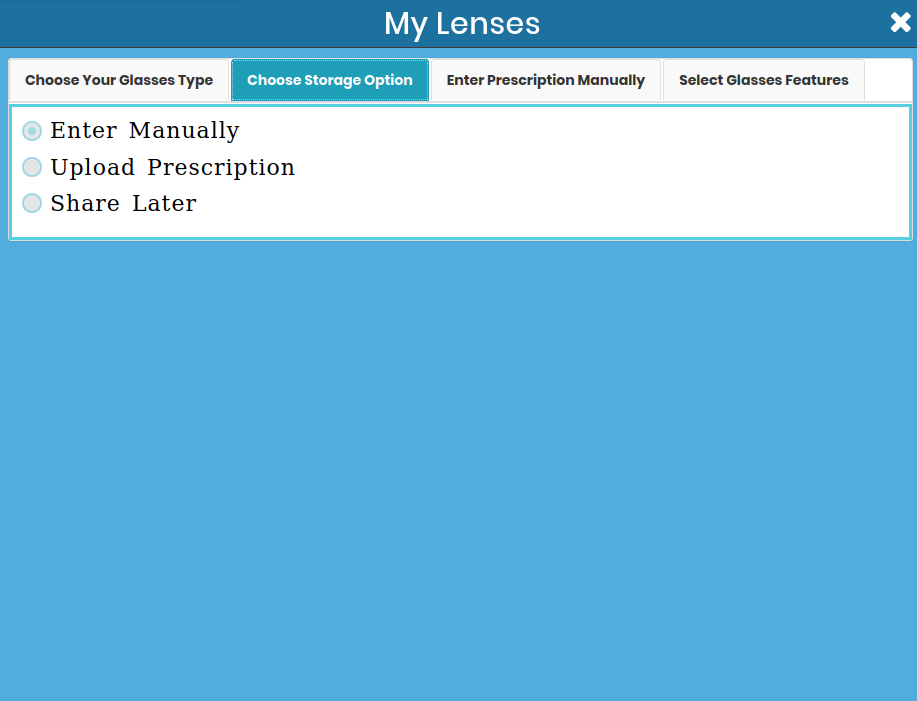The height and width of the screenshot is (701, 917).
Task: Click blank white space right of Enter Manually
Action: pyautogui.click(x=570, y=131)
